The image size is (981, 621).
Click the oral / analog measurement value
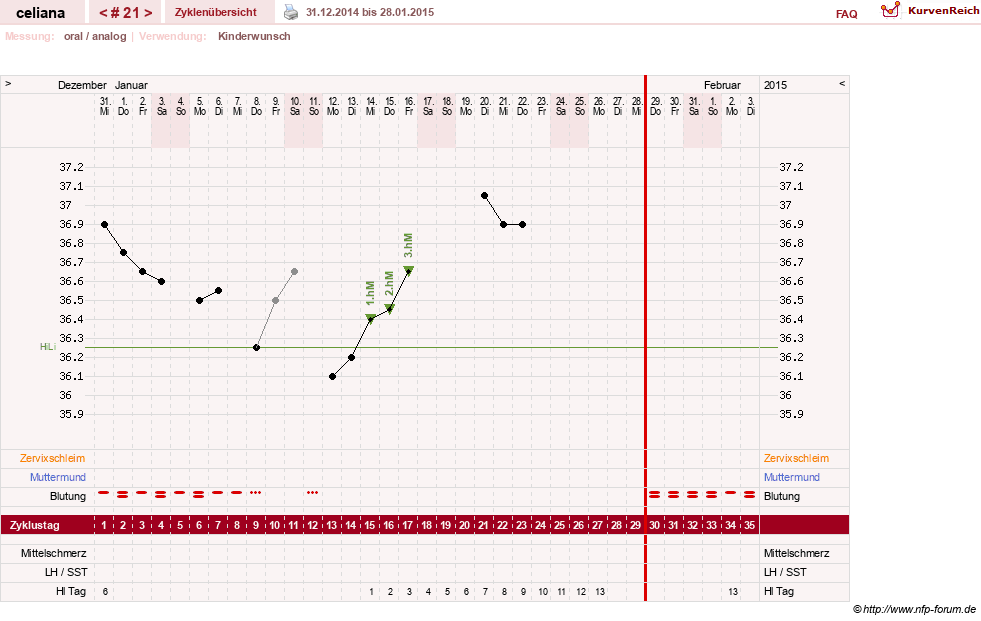point(95,36)
